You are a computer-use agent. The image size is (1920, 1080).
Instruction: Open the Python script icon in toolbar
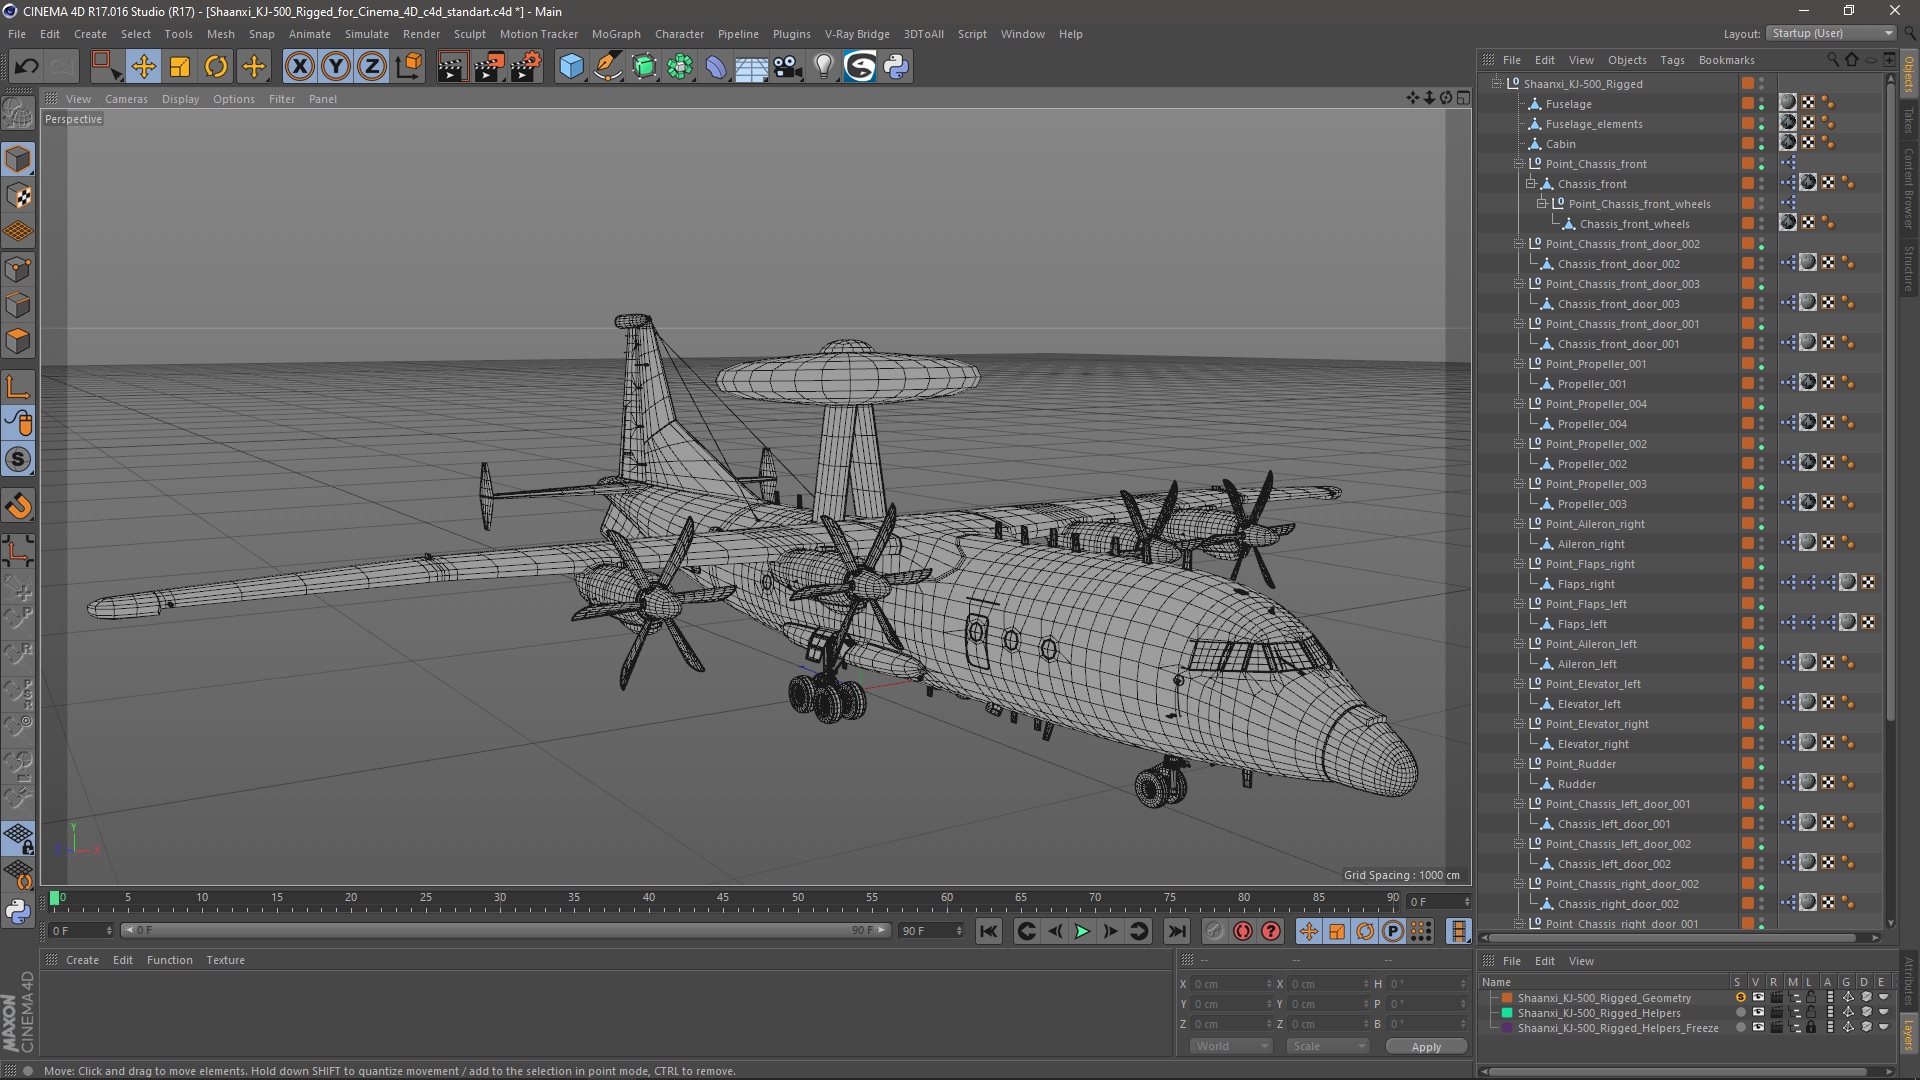896,67
